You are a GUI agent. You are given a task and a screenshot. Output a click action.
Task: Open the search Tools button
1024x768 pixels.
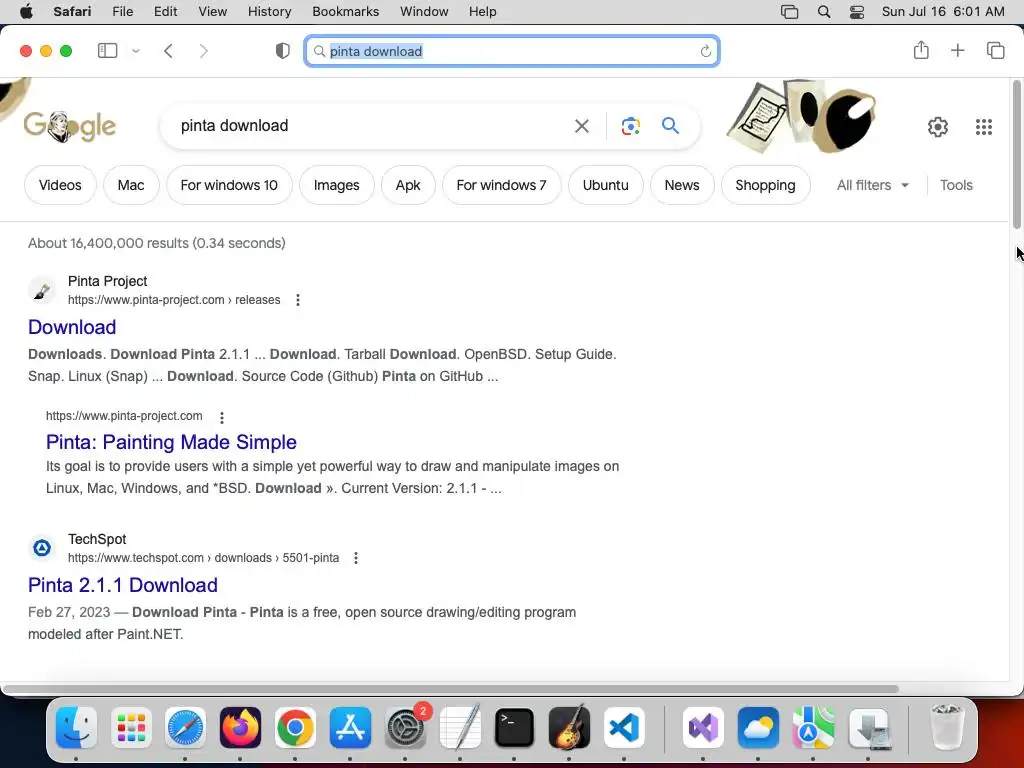[956, 185]
